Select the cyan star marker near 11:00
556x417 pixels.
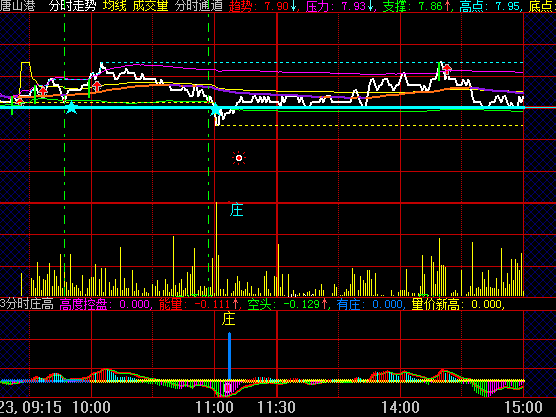coord(215,110)
